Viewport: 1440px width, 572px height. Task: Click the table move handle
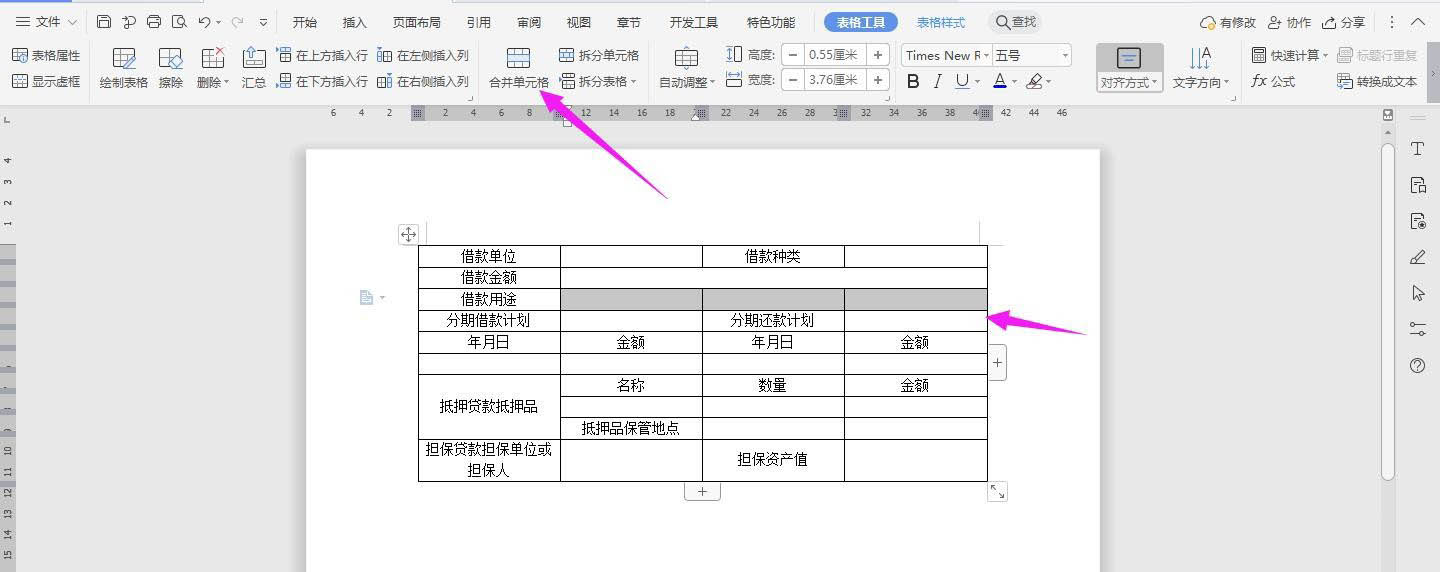point(408,234)
